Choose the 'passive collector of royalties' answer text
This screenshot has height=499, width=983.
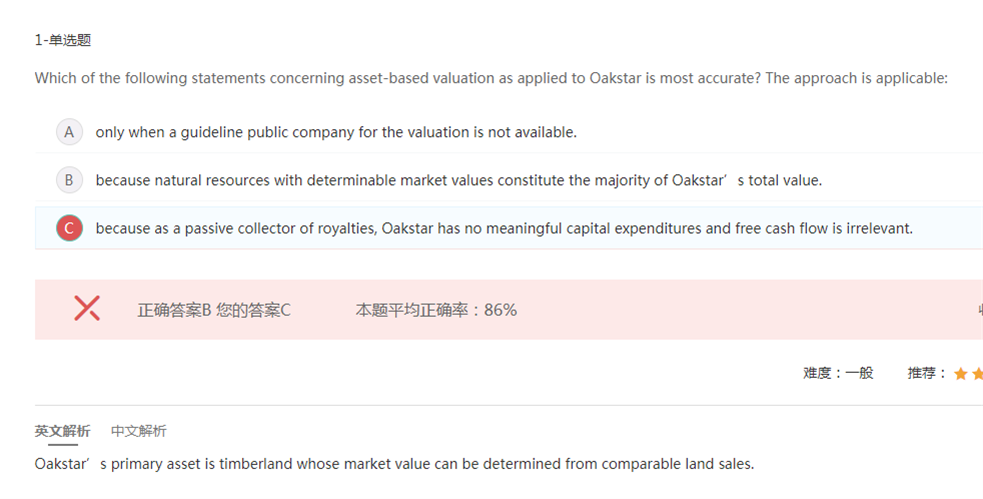pos(504,228)
